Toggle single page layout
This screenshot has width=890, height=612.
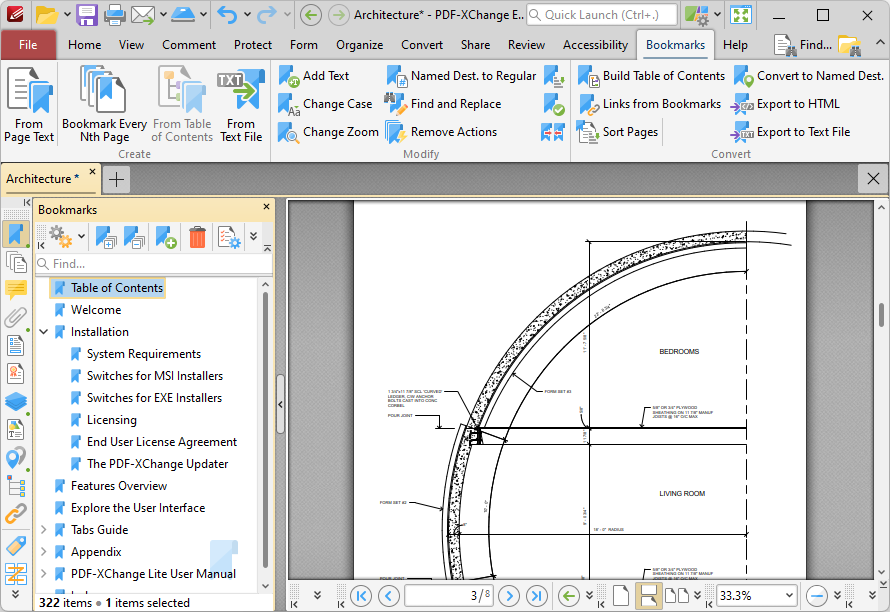click(621, 596)
